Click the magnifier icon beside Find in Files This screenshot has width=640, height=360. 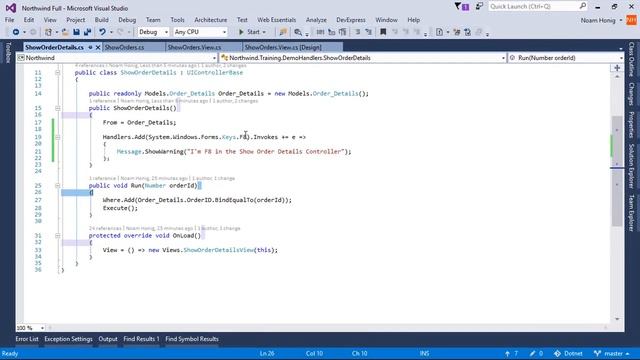298,32
